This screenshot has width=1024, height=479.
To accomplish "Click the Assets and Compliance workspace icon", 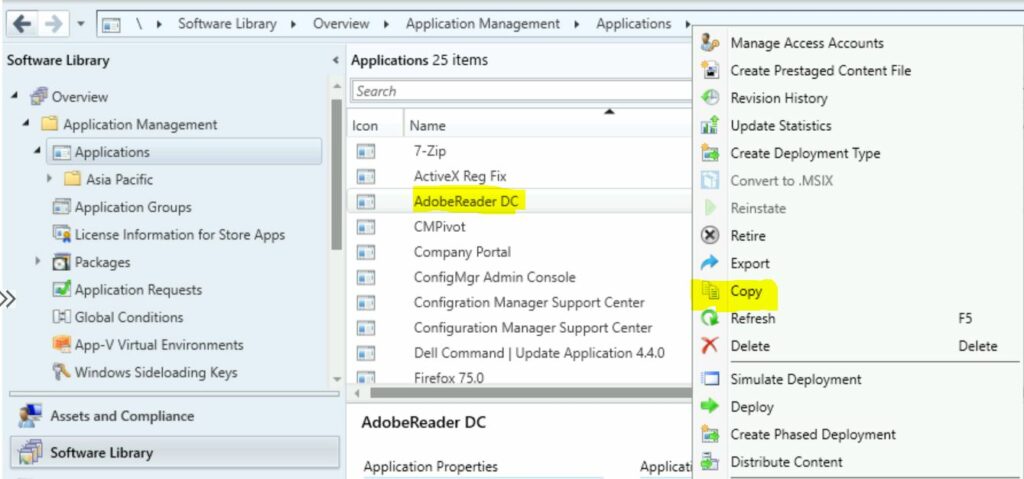I will [x=30, y=416].
